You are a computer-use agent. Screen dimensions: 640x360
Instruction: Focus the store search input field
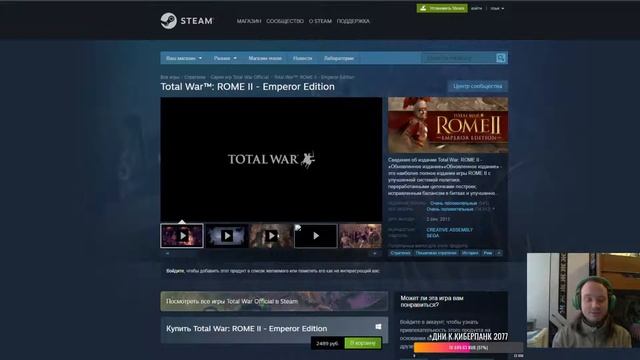(458, 58)
